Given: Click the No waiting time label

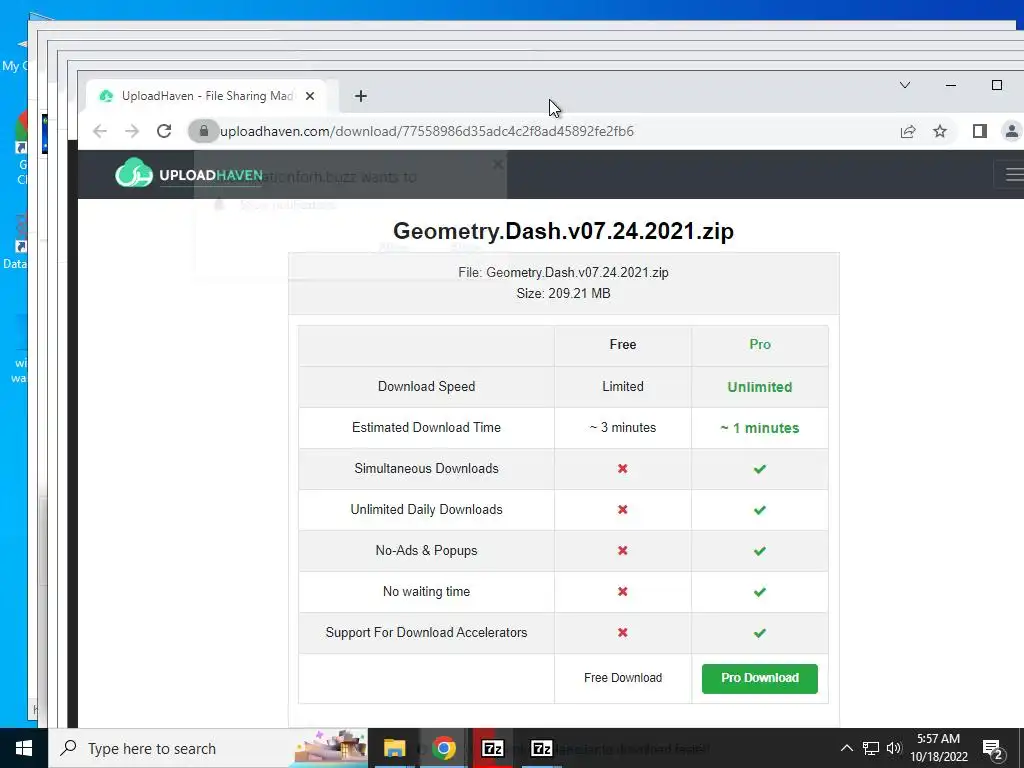Looking at the screenshot, I should [x=426, y=592].
